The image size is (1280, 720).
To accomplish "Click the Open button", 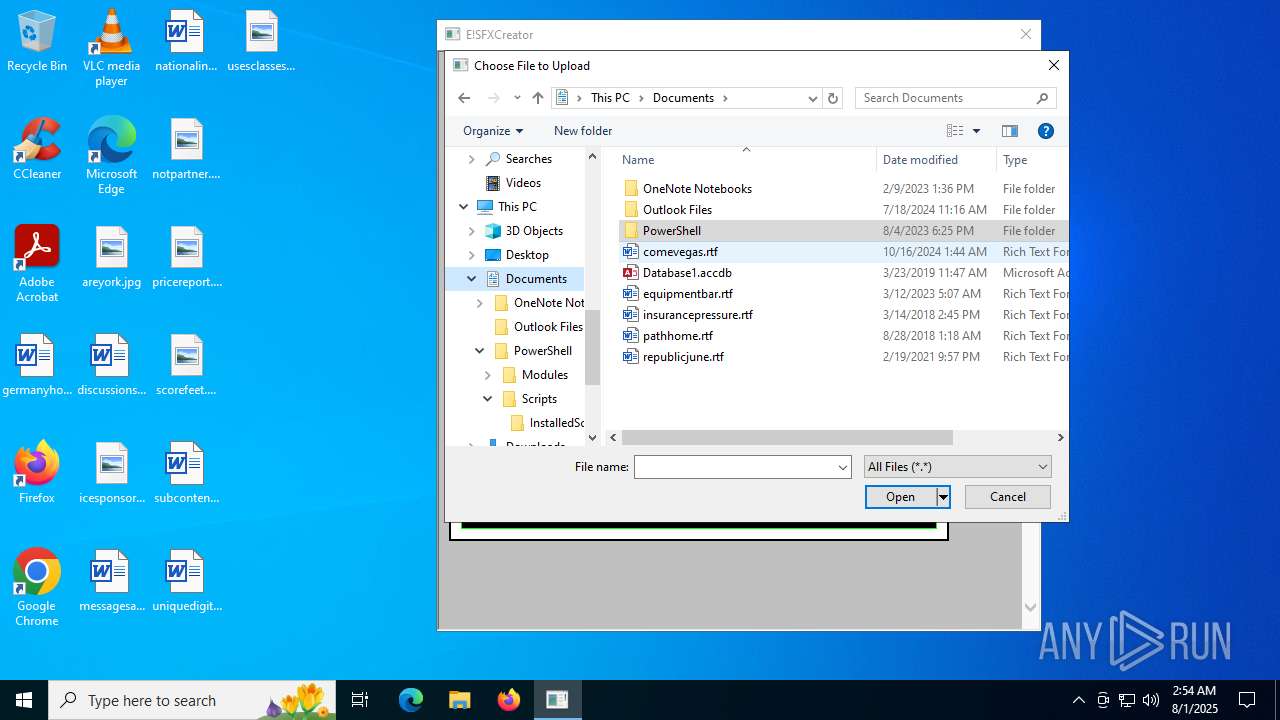I will [900, 497].
